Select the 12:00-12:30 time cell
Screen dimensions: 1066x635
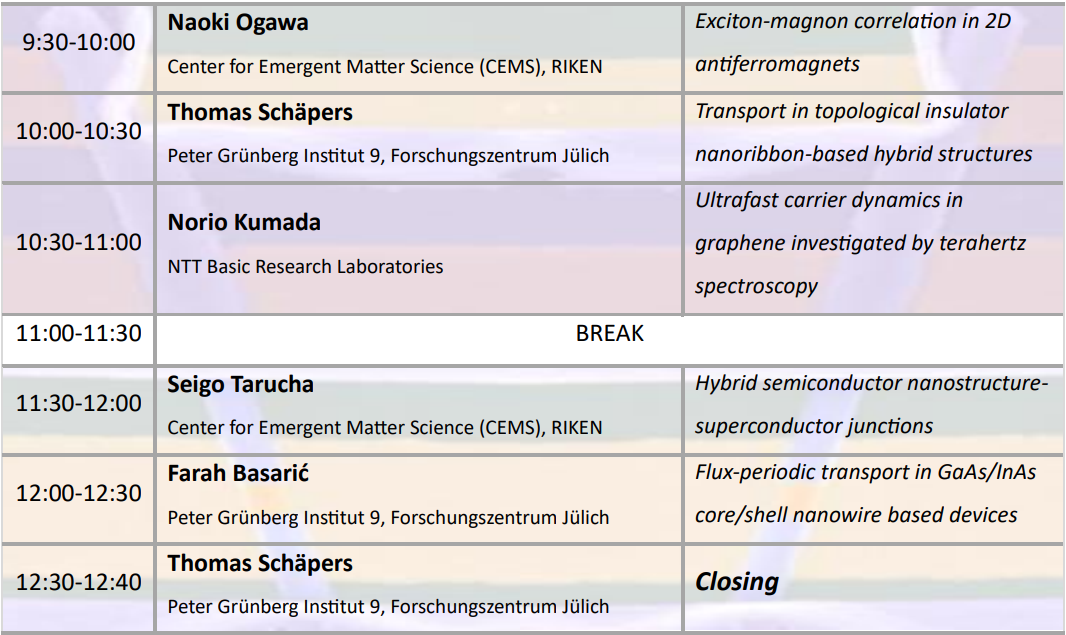pos(78,493)
